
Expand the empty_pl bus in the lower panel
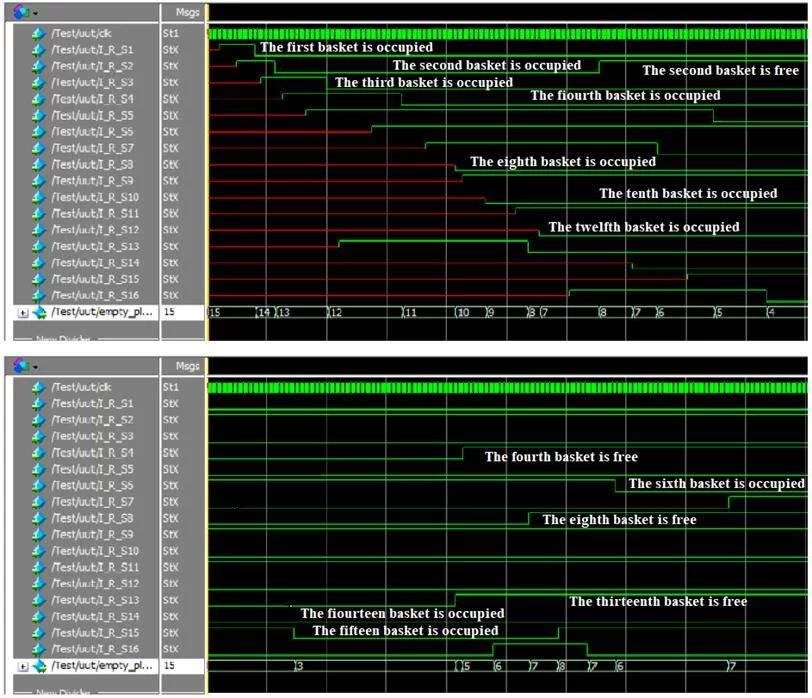(23, 665)
